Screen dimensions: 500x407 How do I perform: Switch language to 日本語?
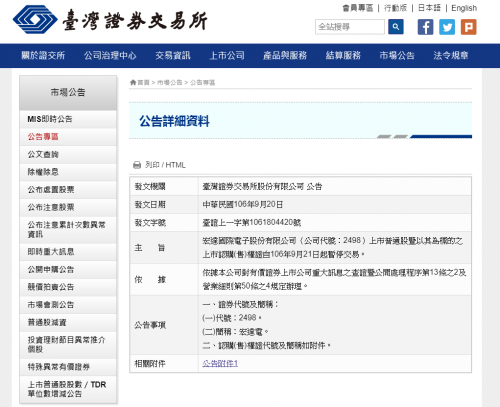tap(429, 8)
